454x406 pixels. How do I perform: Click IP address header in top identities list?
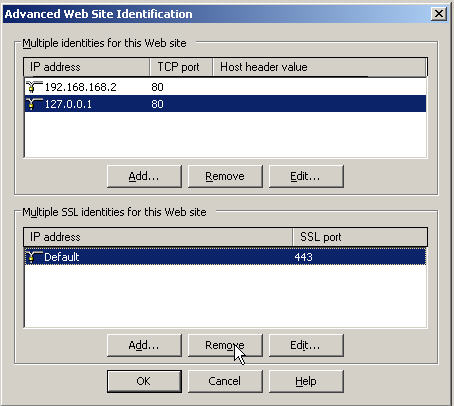(87, 67)
